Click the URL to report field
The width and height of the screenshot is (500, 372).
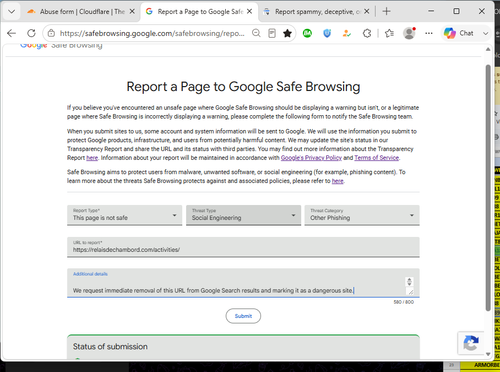243,247
